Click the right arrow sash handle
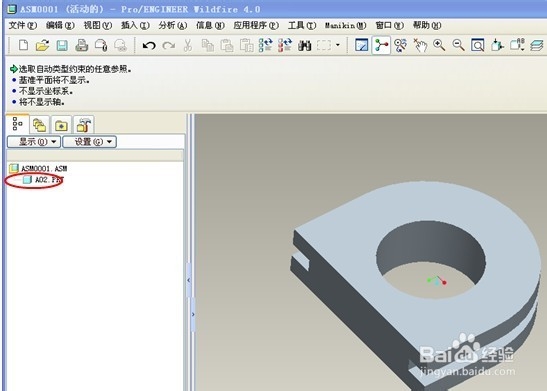Image resolution: width=547 pixels, height=391 pixels. tap(193, 314)
